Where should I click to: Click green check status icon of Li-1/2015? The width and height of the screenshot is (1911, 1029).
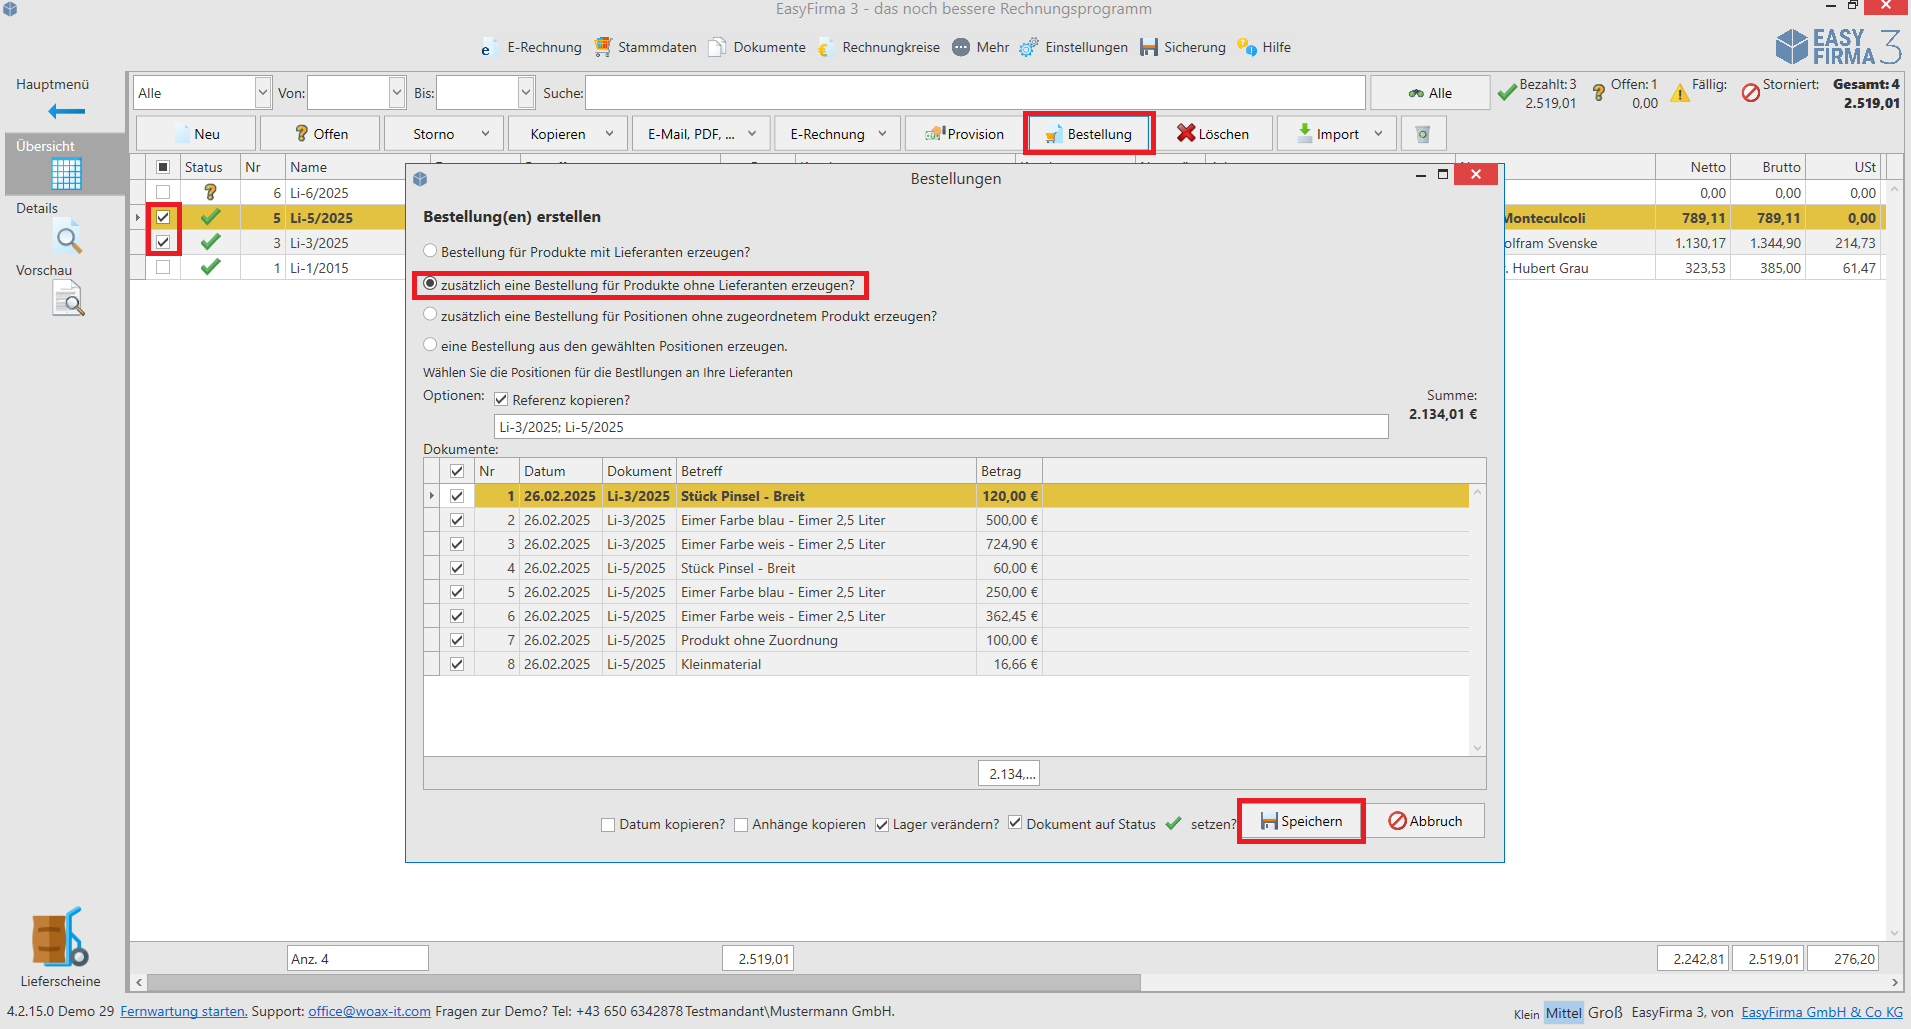pyautogui.click(x=210, y=267)
